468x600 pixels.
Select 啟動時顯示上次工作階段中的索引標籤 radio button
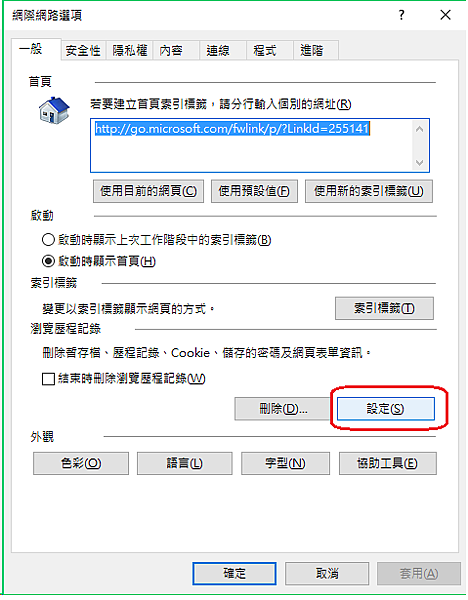tap(48, 240)
